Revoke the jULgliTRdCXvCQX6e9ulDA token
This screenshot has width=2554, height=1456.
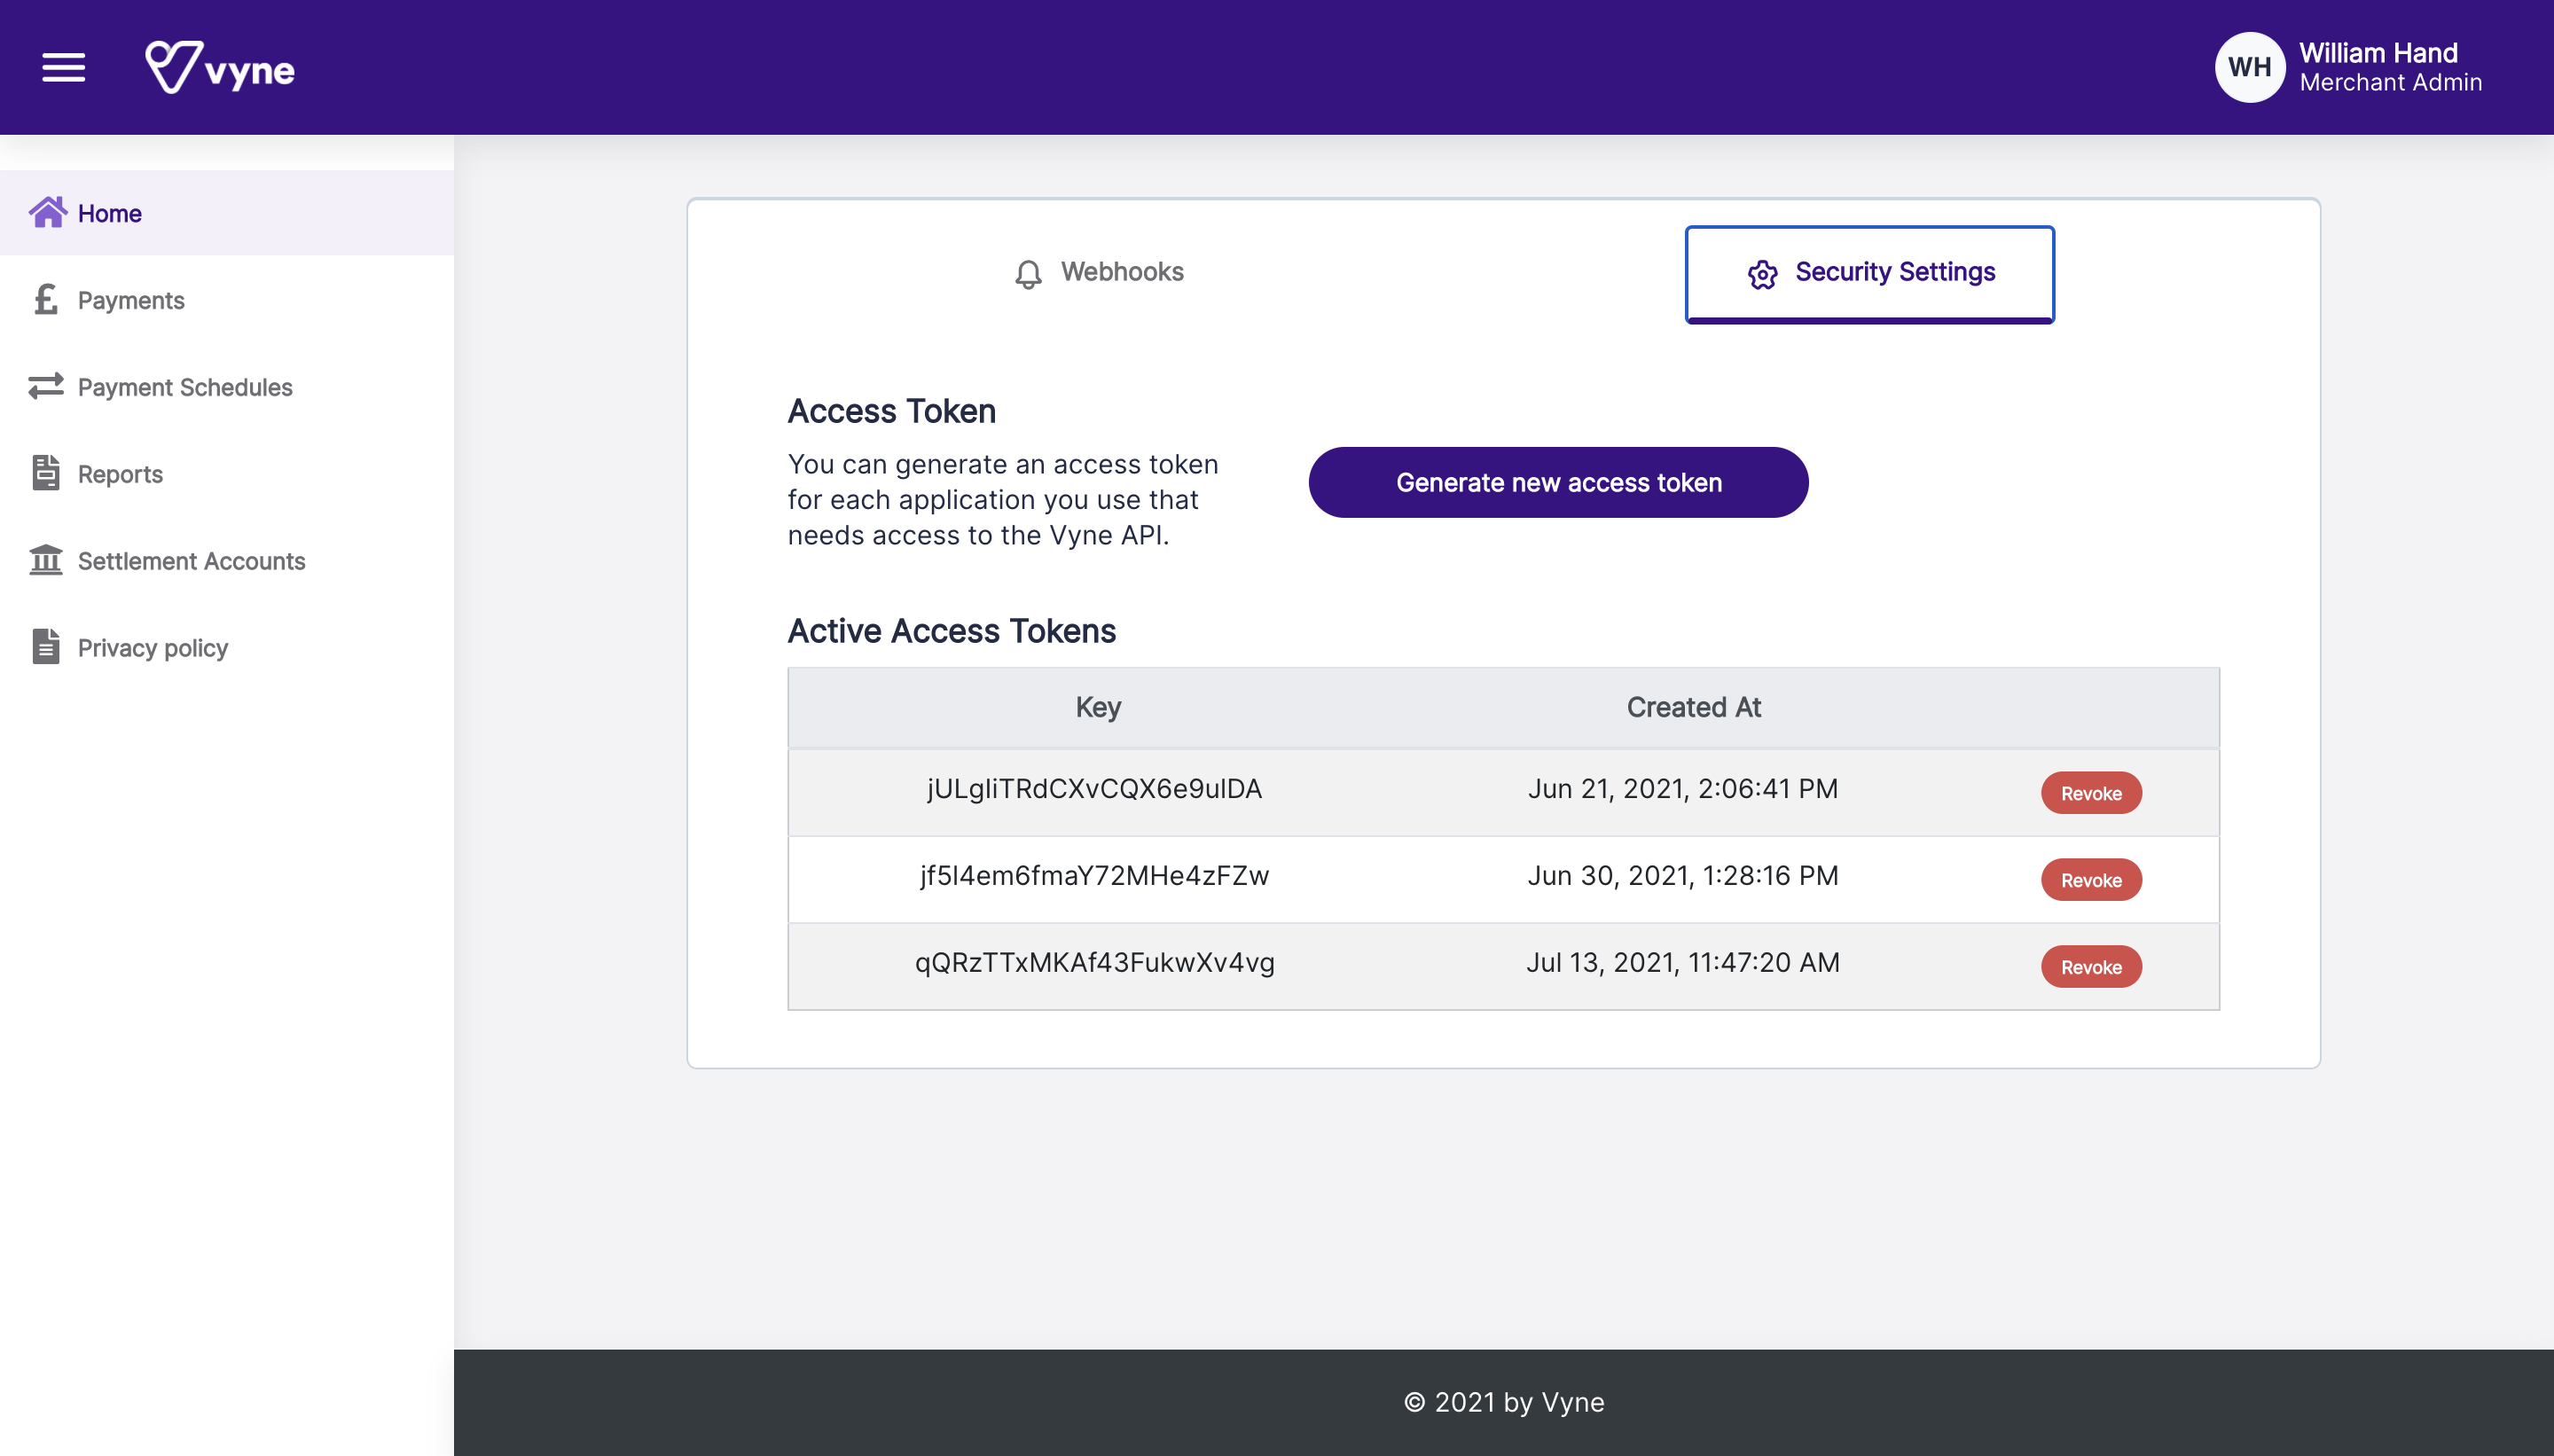(x=2090, y=793)
